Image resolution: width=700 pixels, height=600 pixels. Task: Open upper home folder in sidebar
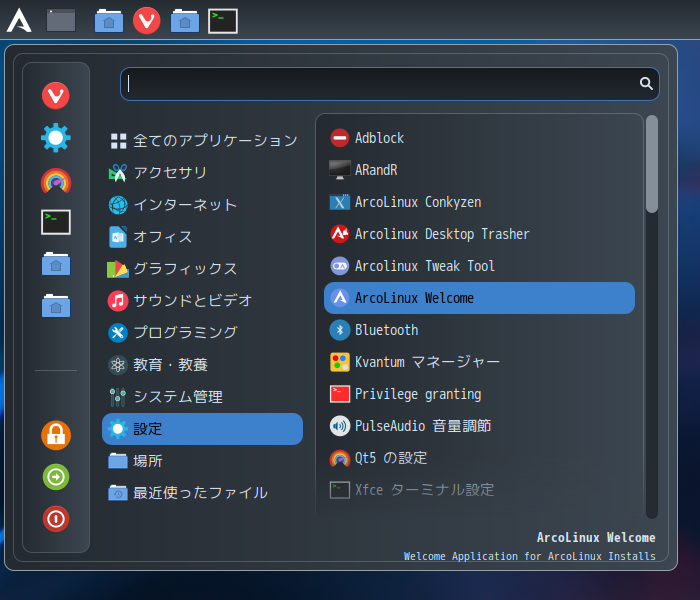click(56, 264)
